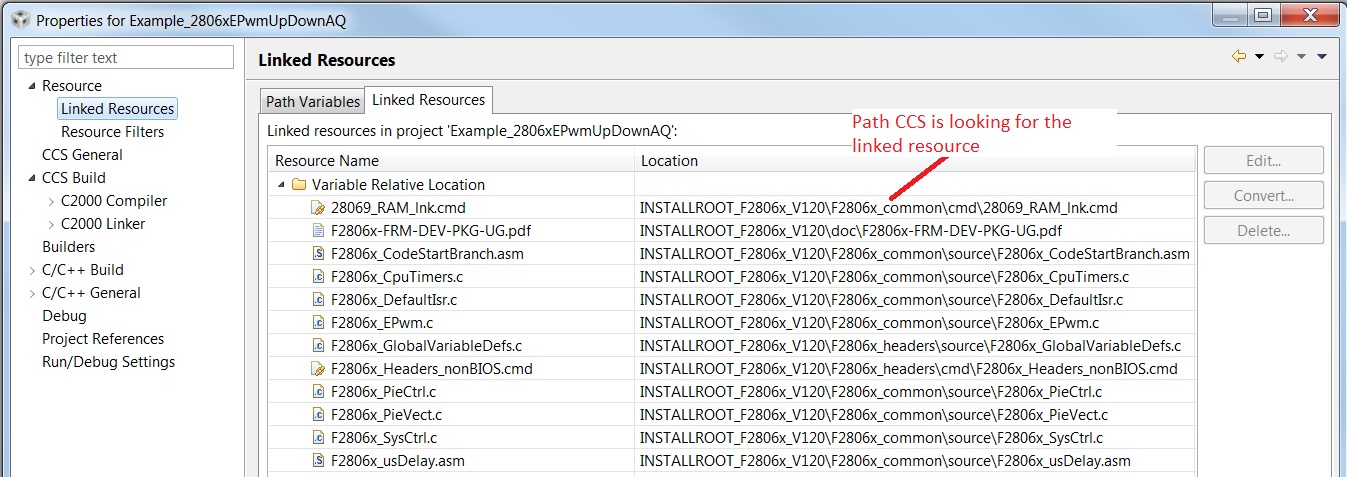The height and width of the screenshot is (477, 1347).
Task: Click the F2806x_usDelay.asm file icon
Action: click(x=318, y=461)
